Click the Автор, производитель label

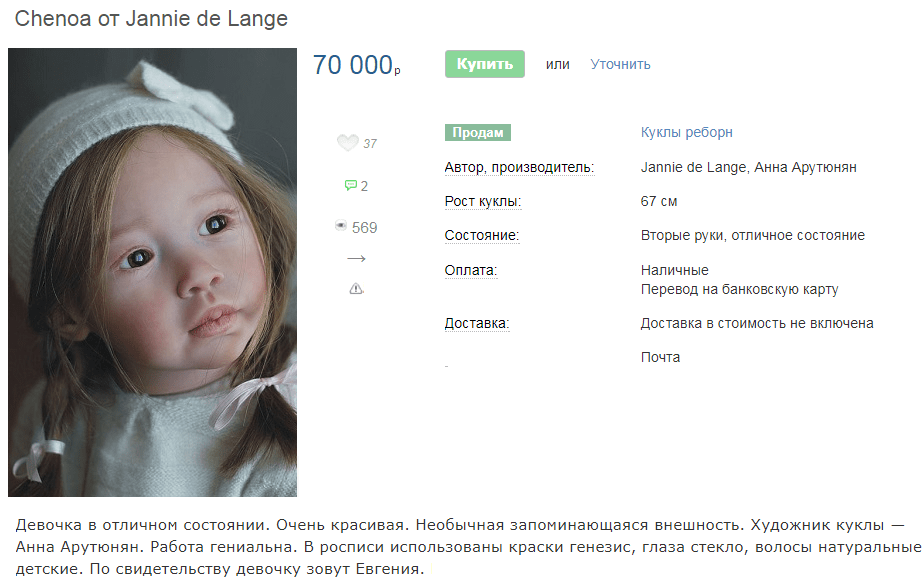coord(519,167)
